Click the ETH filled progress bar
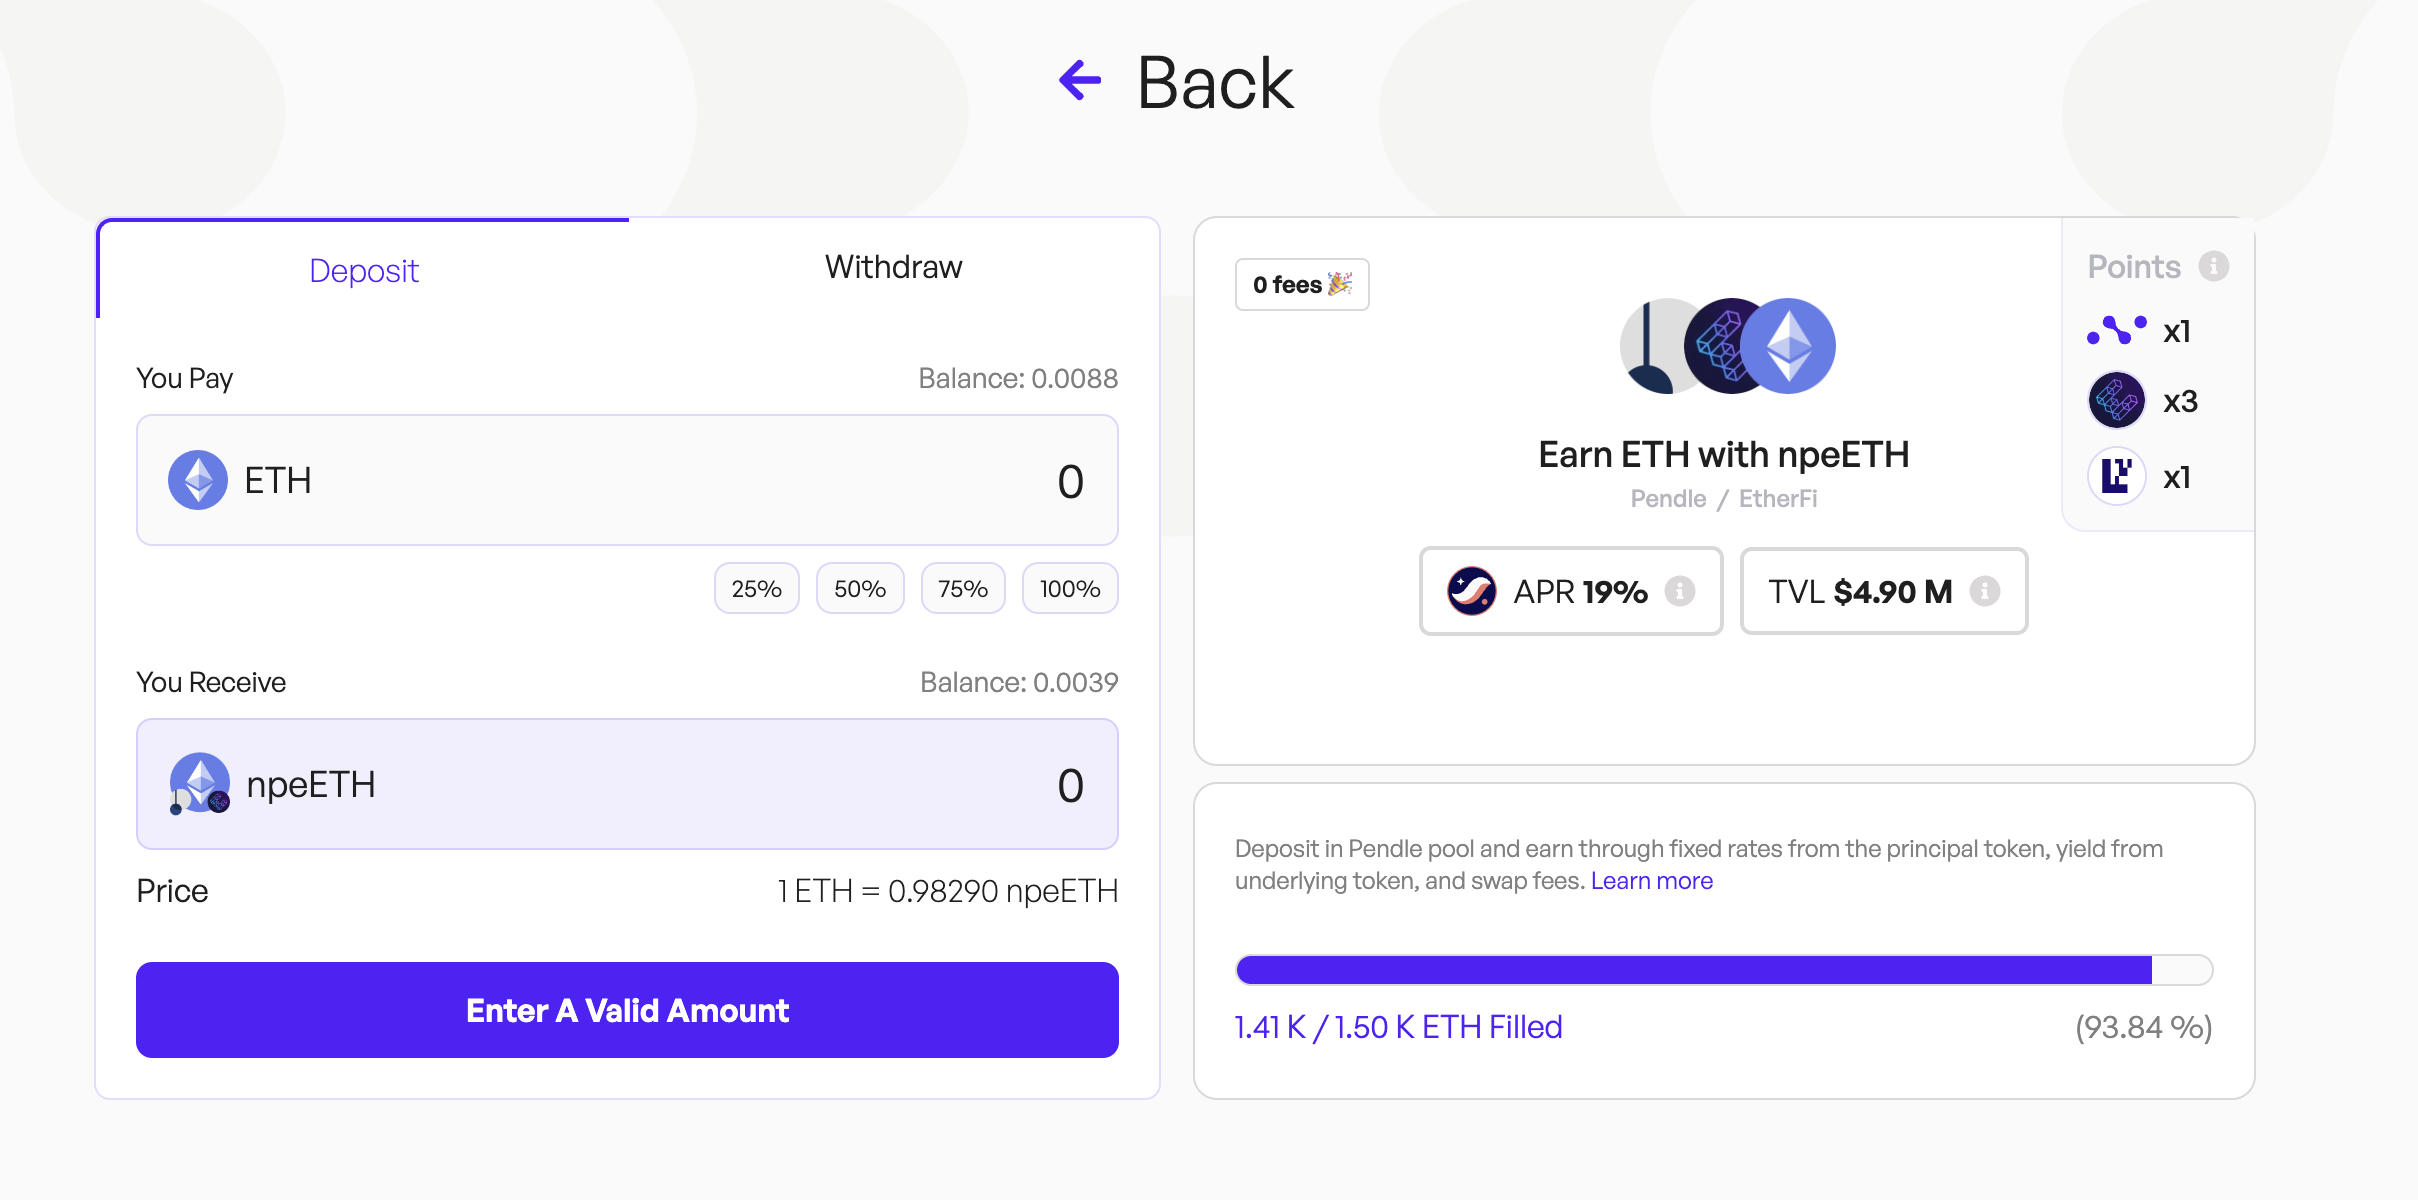Image resolution: width=2418 pixels, height=1200 pixels. [1723, 970]
